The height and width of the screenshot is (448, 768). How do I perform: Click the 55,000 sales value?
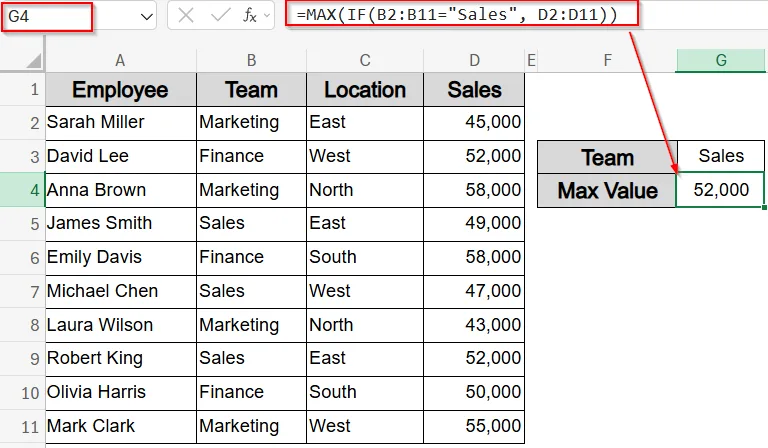pos(474,426)
